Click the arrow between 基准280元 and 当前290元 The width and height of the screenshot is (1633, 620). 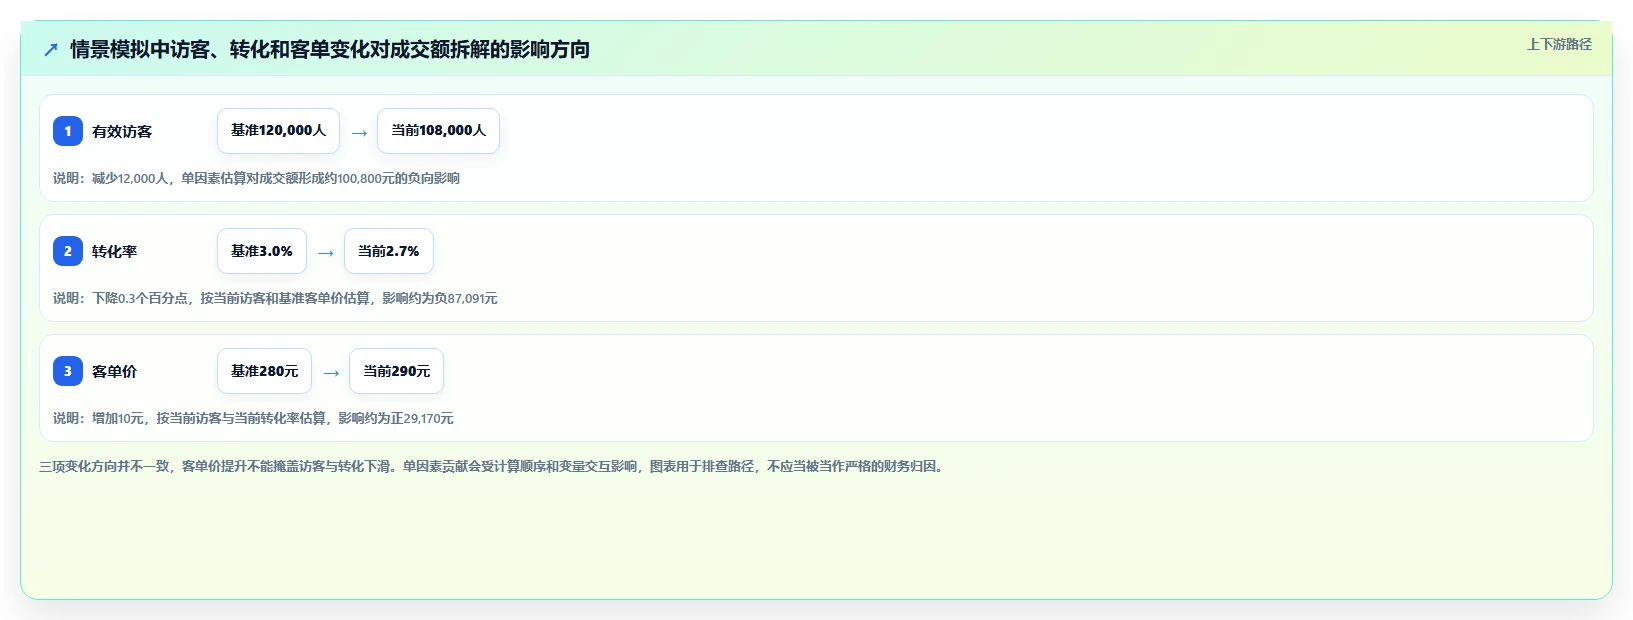coord(331,373)
